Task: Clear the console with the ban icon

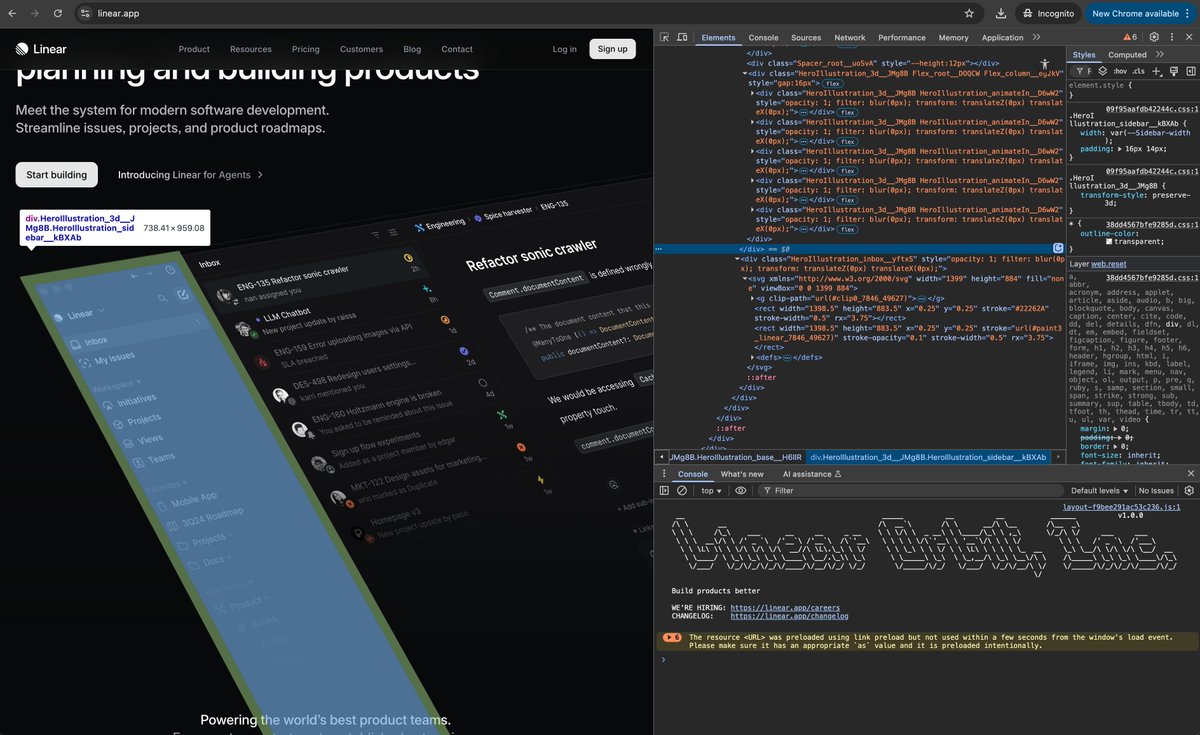Action: pos(681,491)
